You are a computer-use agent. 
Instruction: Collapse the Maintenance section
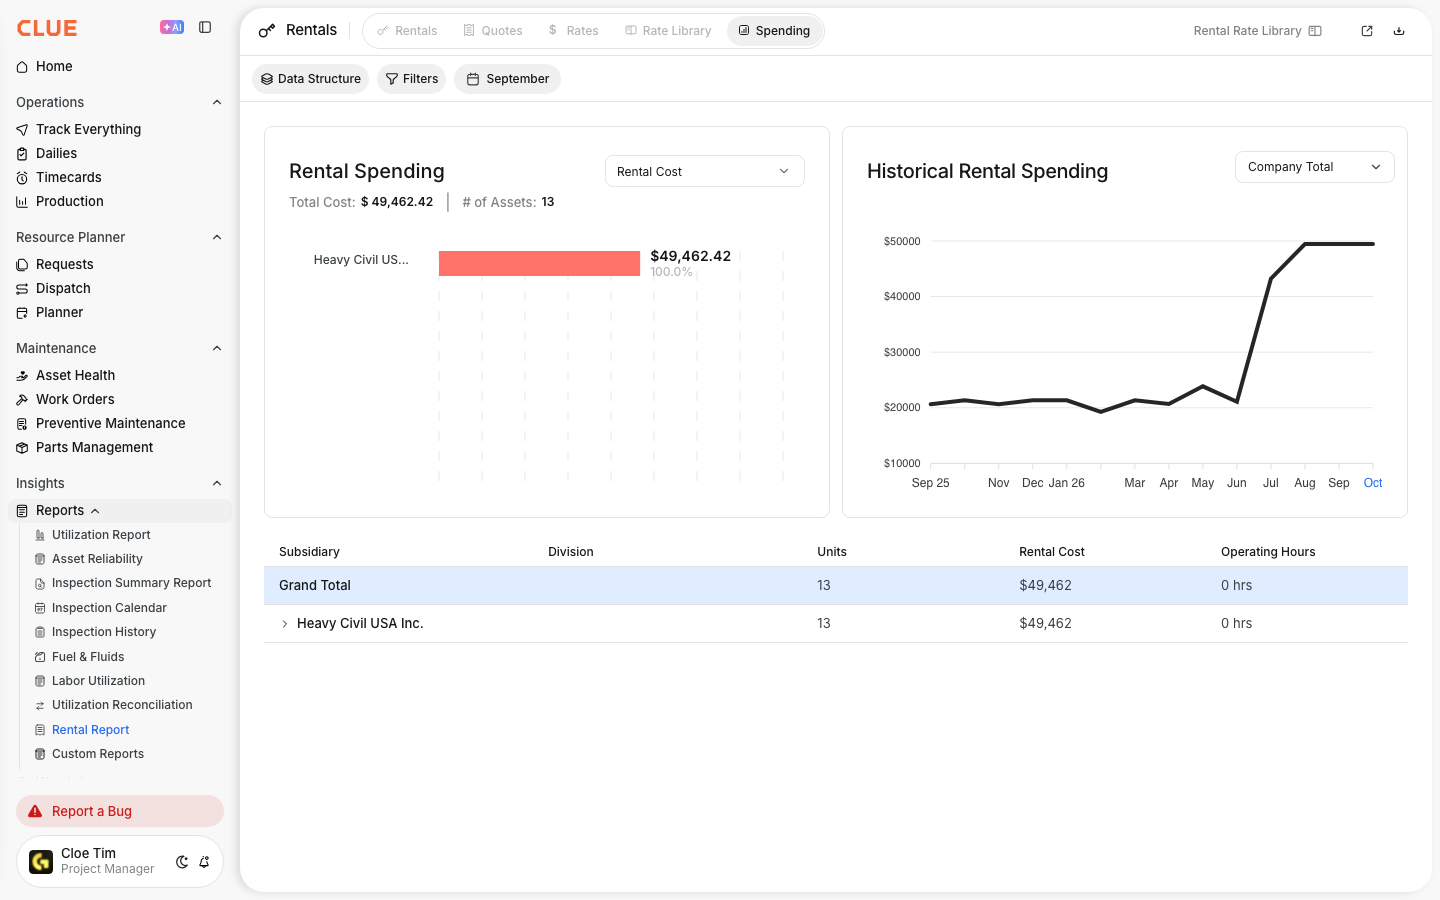click(217, 348)
